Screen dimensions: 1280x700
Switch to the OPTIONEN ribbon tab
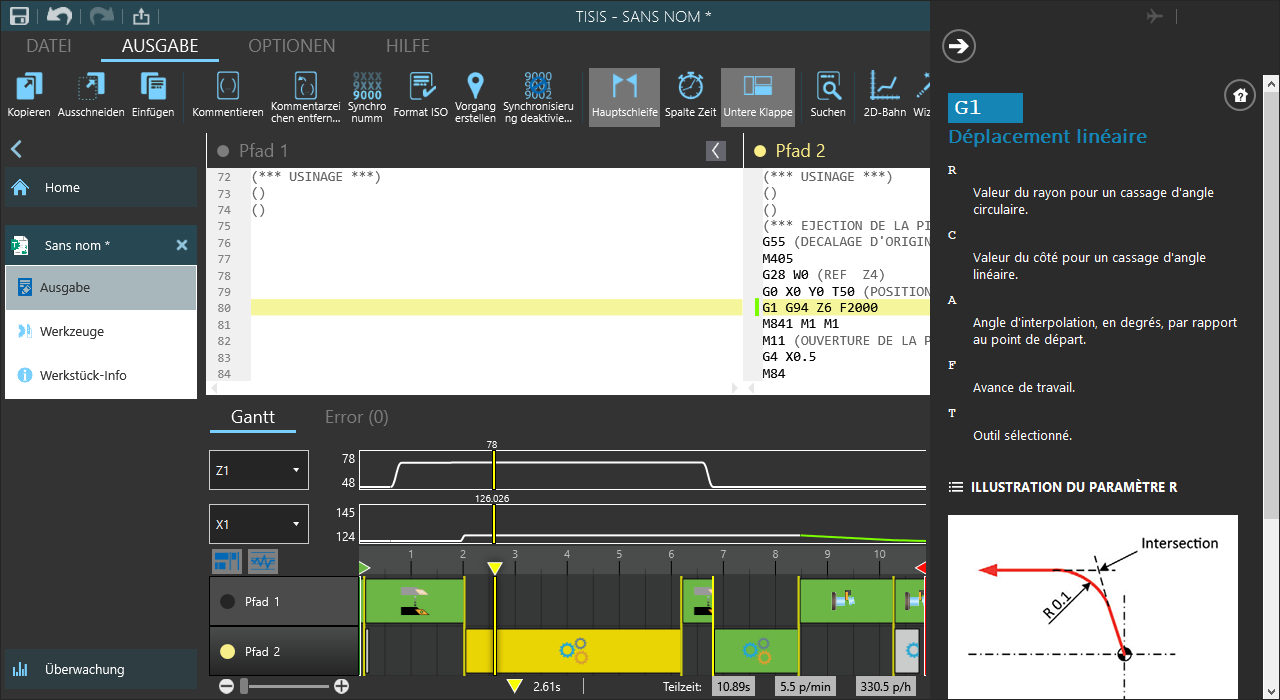point(291,46)
